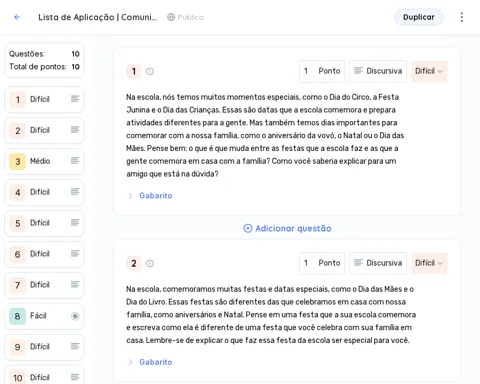Click the lines icon in sidebar row 3 Médio
Image resolution: width=480 pixels, height=384 pixels.
(75, 161)
